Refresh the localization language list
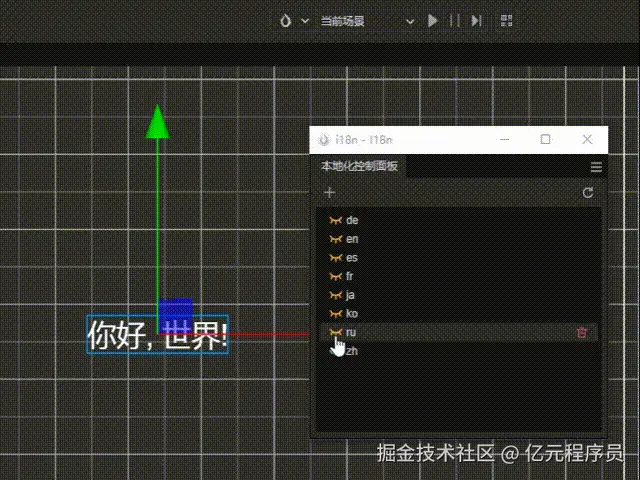Viewport: 640px width, 480px height. point(588,193)
